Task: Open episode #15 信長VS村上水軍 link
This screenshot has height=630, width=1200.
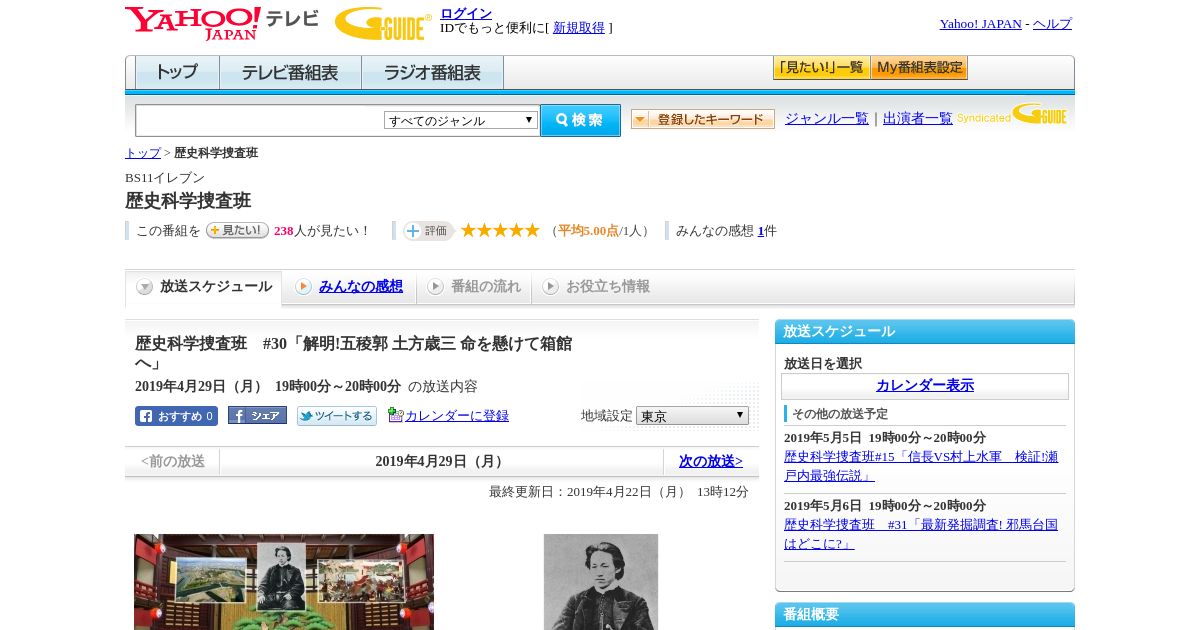Action: pos(921,466)
